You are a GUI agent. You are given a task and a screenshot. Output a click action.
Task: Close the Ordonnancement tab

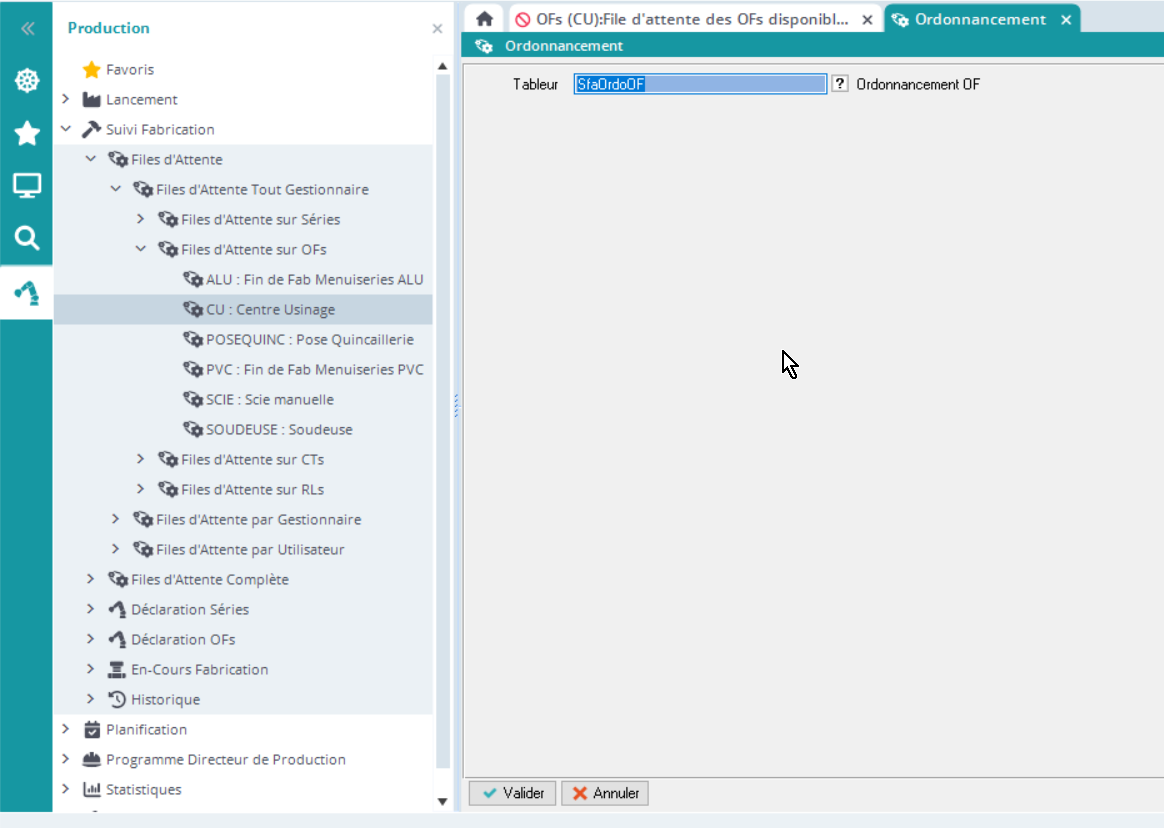click(x=1066, y=19)
